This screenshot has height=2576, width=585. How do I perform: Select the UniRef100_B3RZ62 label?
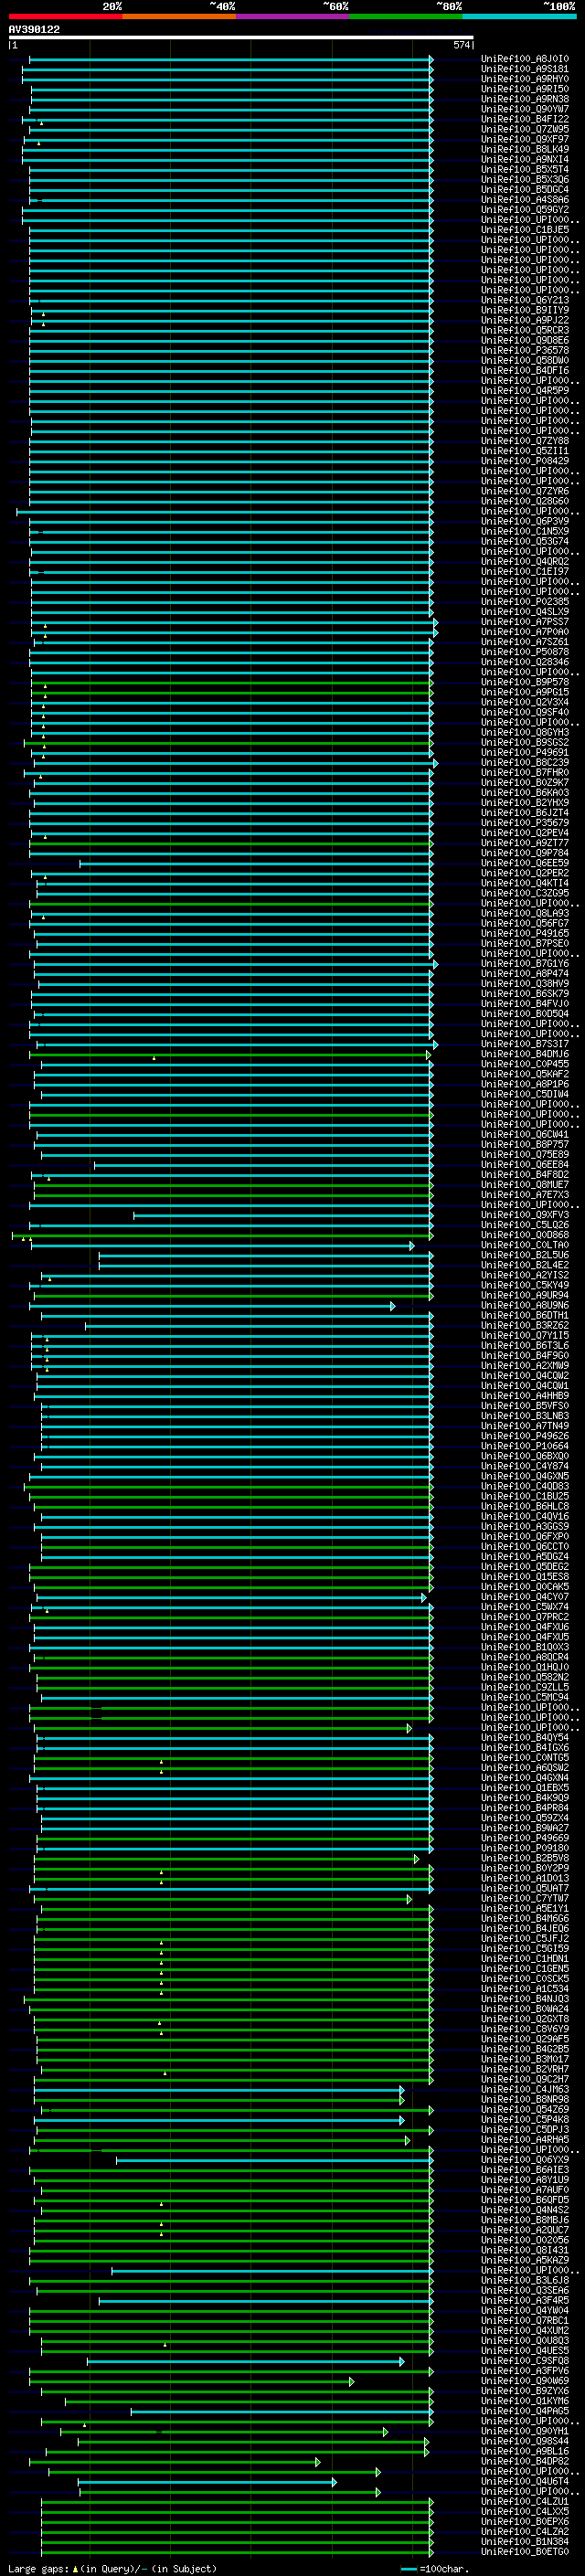click(x=525, y=1326)
